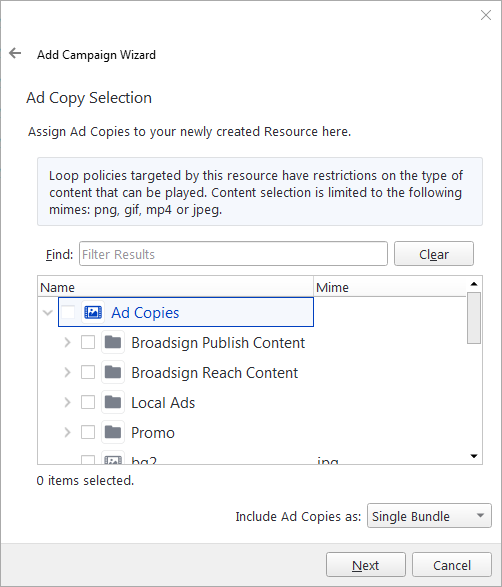Click the Local Ads folder icon
This screenshot has height=587, width=502.
point(113,402)
